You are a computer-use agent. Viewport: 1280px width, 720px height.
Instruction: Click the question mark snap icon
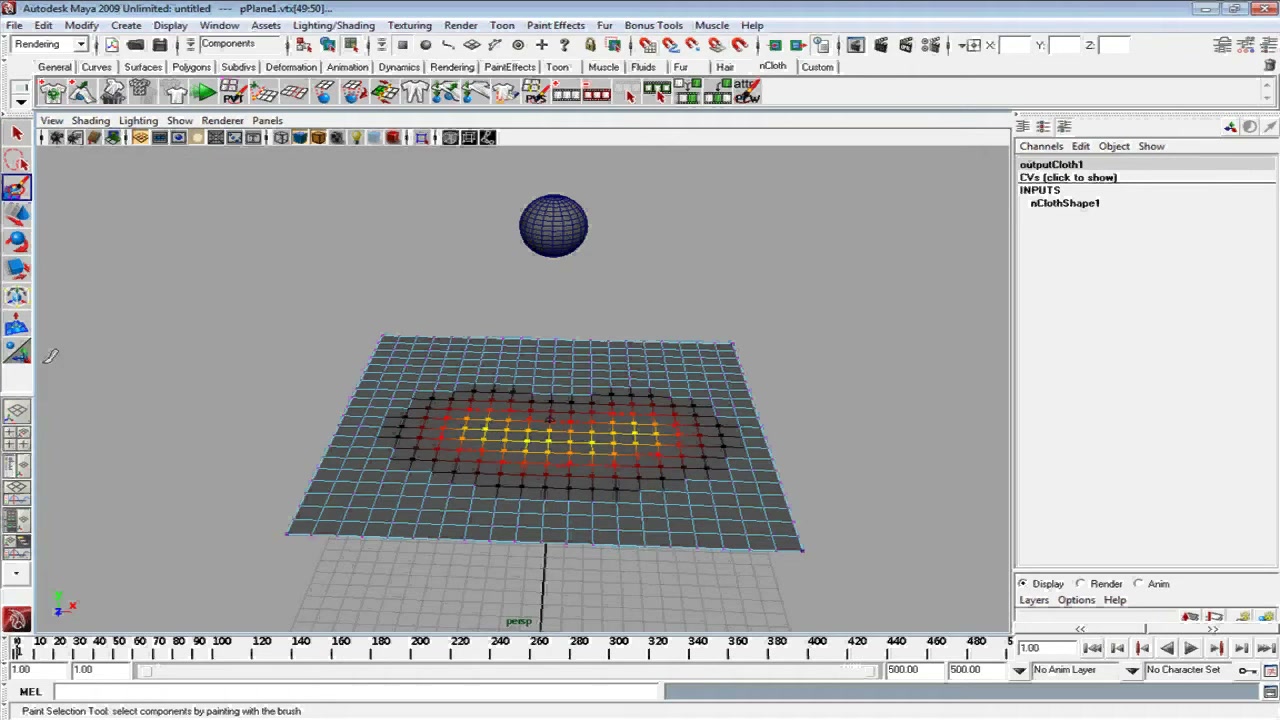click(x=564, y=45)
